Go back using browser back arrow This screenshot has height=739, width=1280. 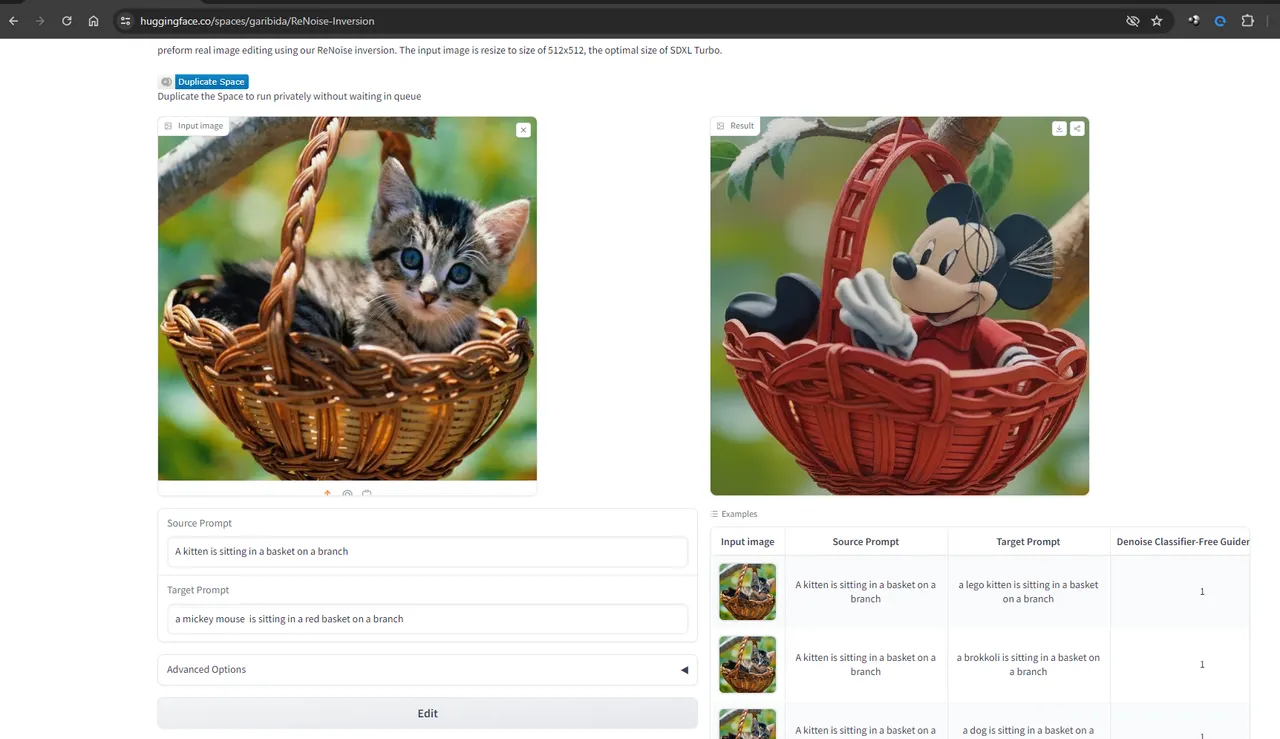[14, 20]
